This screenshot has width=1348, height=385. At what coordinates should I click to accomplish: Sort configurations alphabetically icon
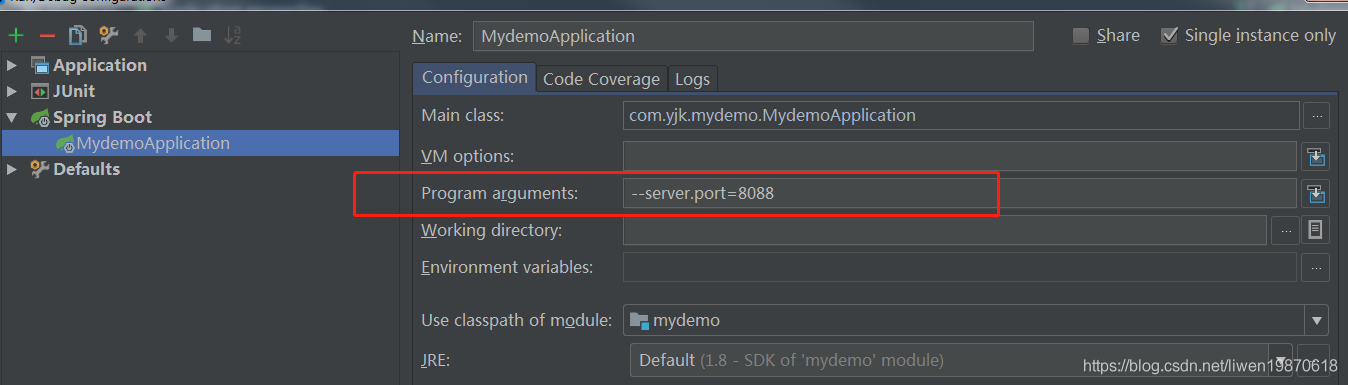pos(233,36)
